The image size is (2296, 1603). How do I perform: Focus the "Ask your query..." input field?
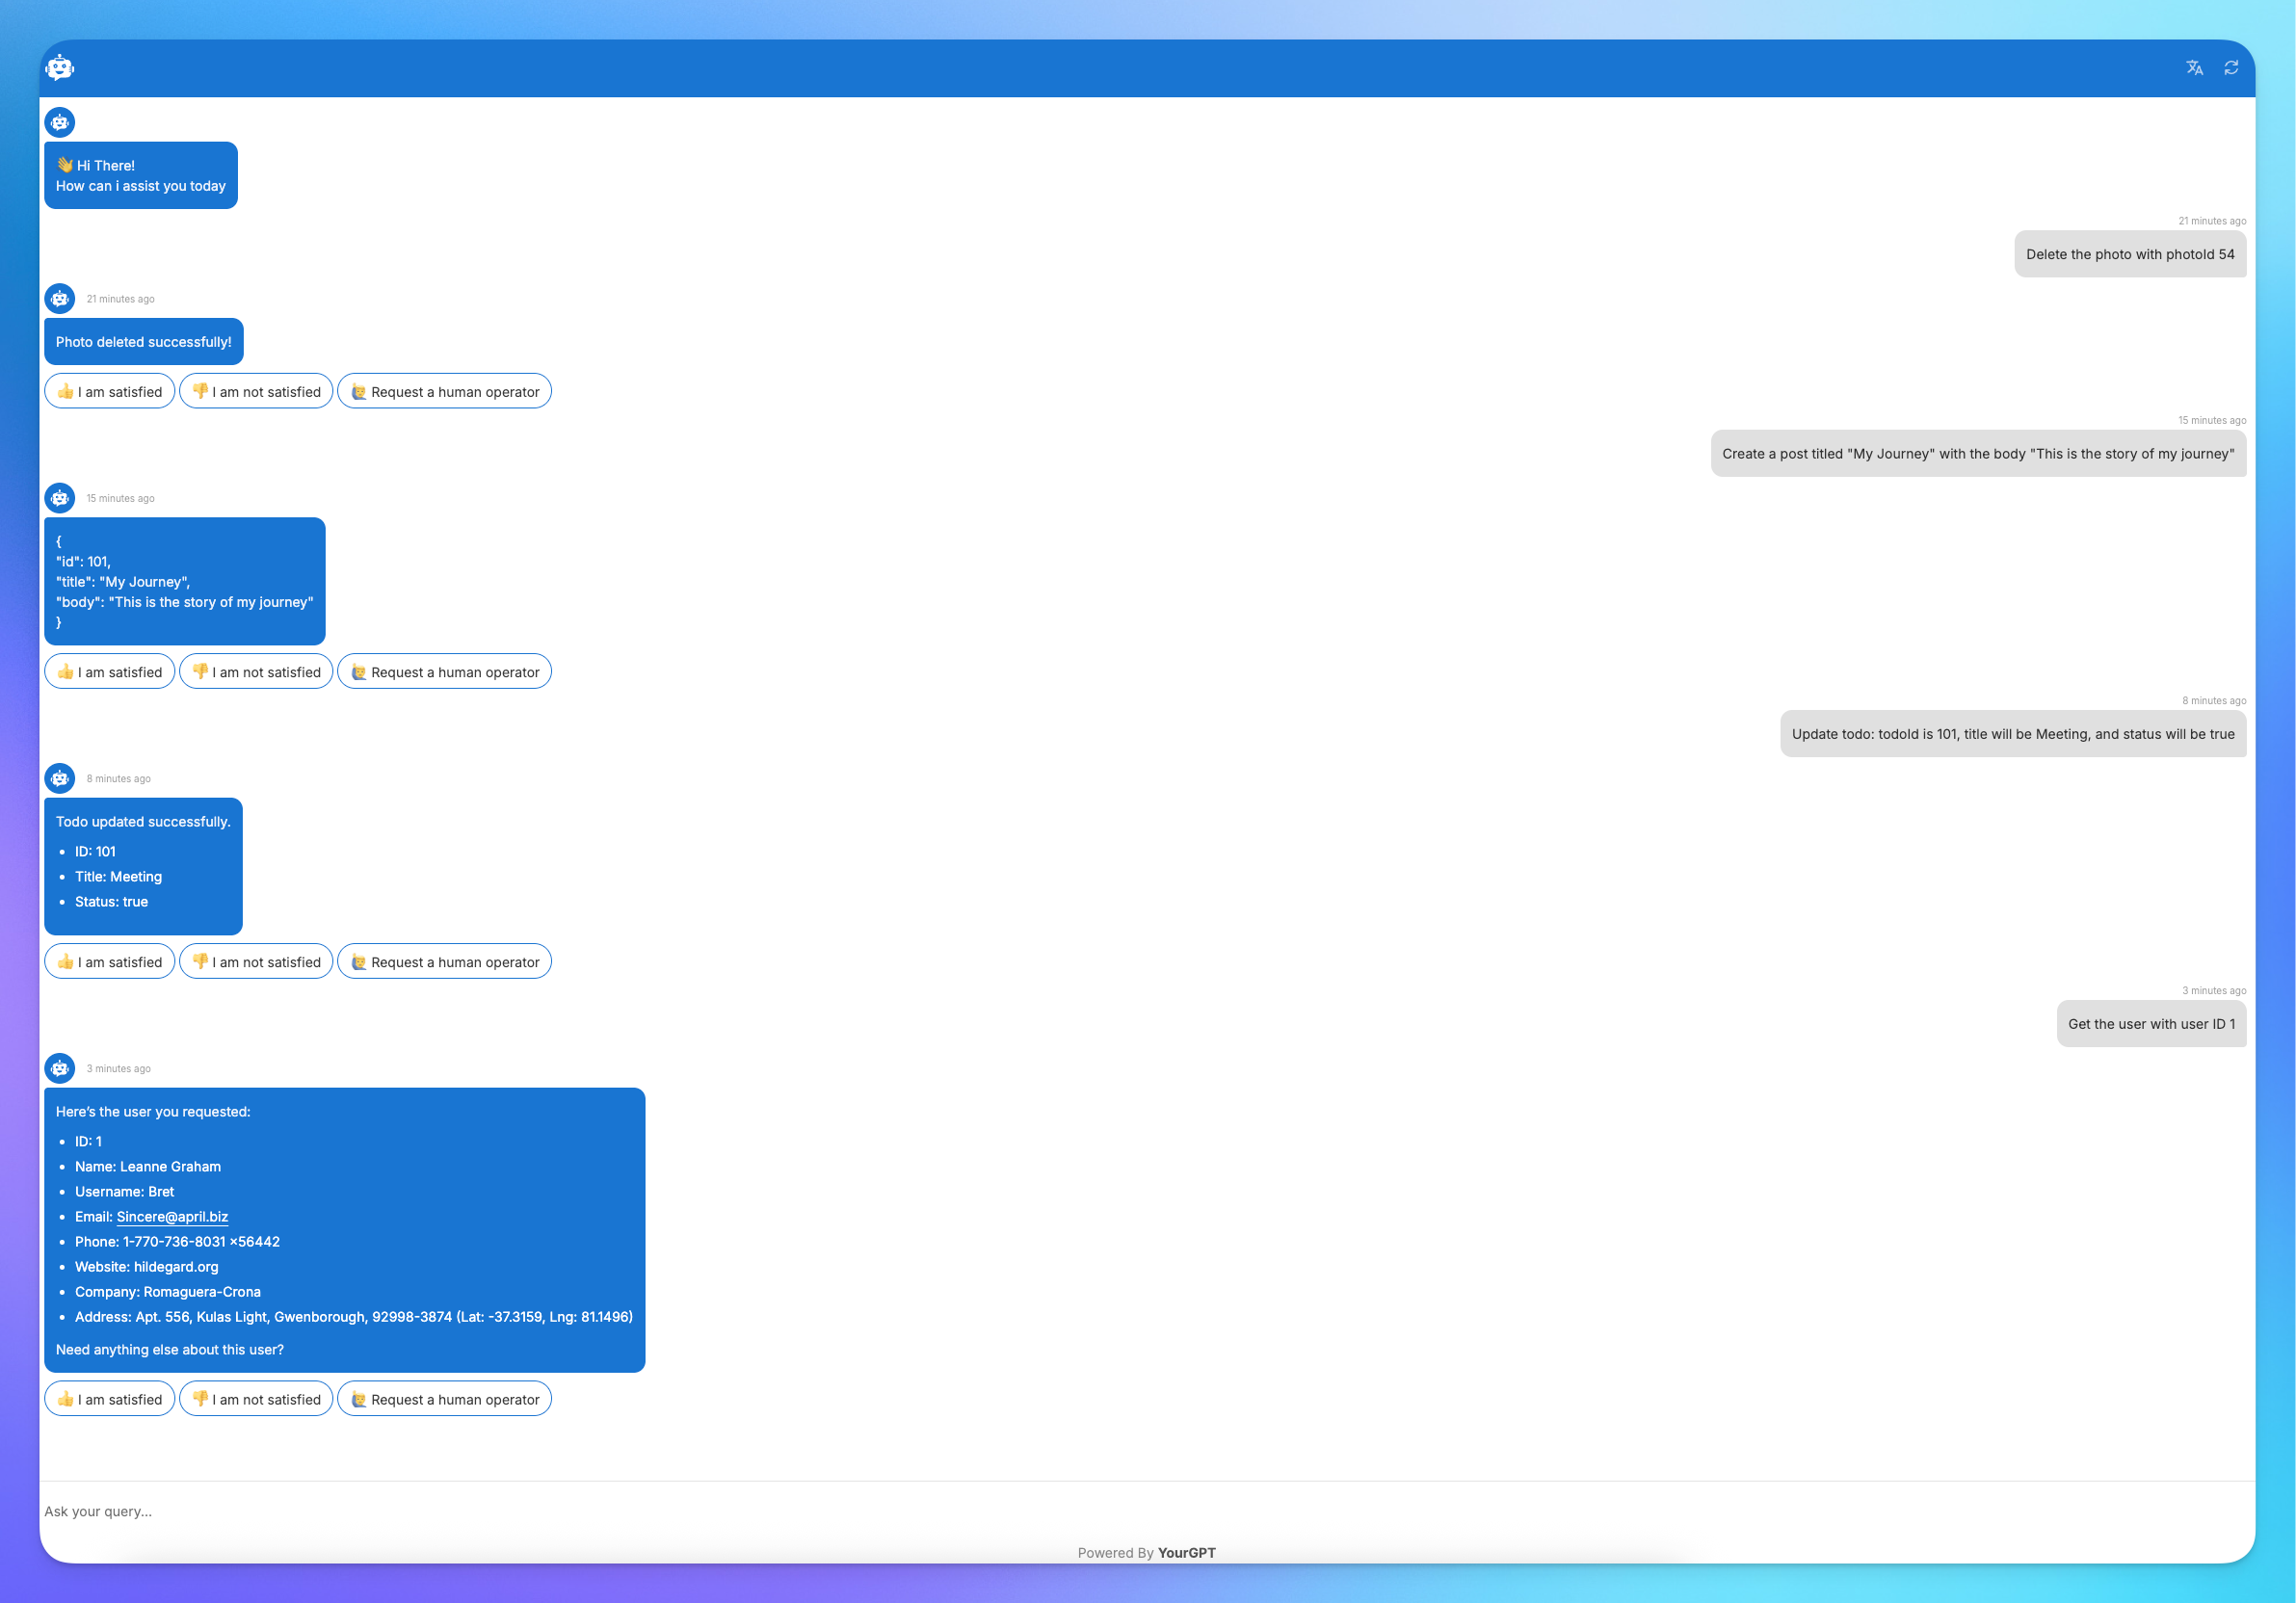click(1146, 1511)
